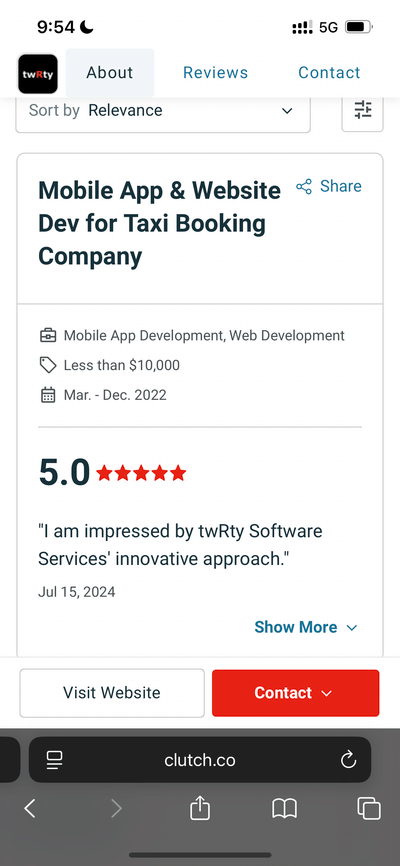Open the filter settings icon

click(362, 110)
